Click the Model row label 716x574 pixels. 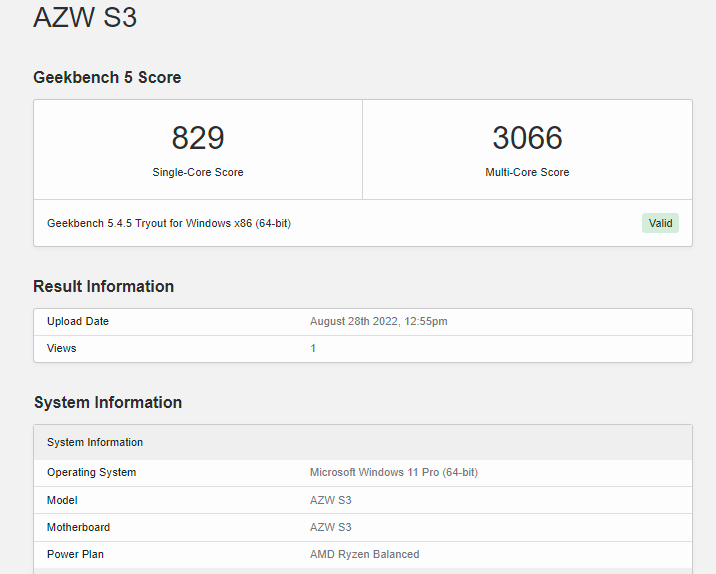point(62,500)
